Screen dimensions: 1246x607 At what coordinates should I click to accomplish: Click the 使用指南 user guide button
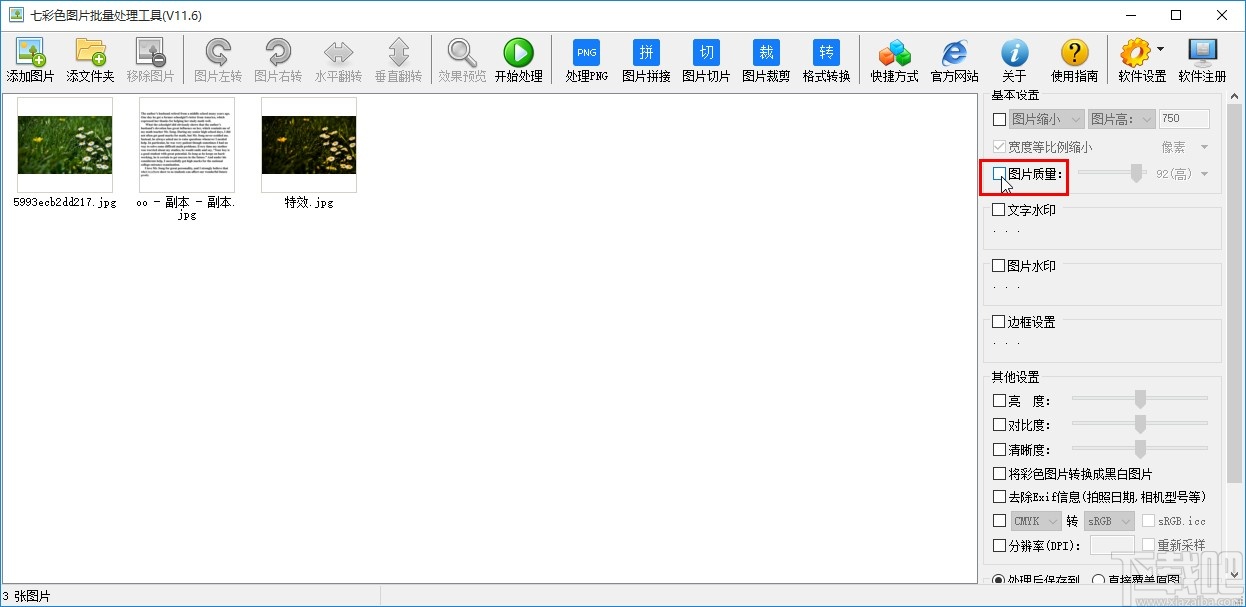1074,60
